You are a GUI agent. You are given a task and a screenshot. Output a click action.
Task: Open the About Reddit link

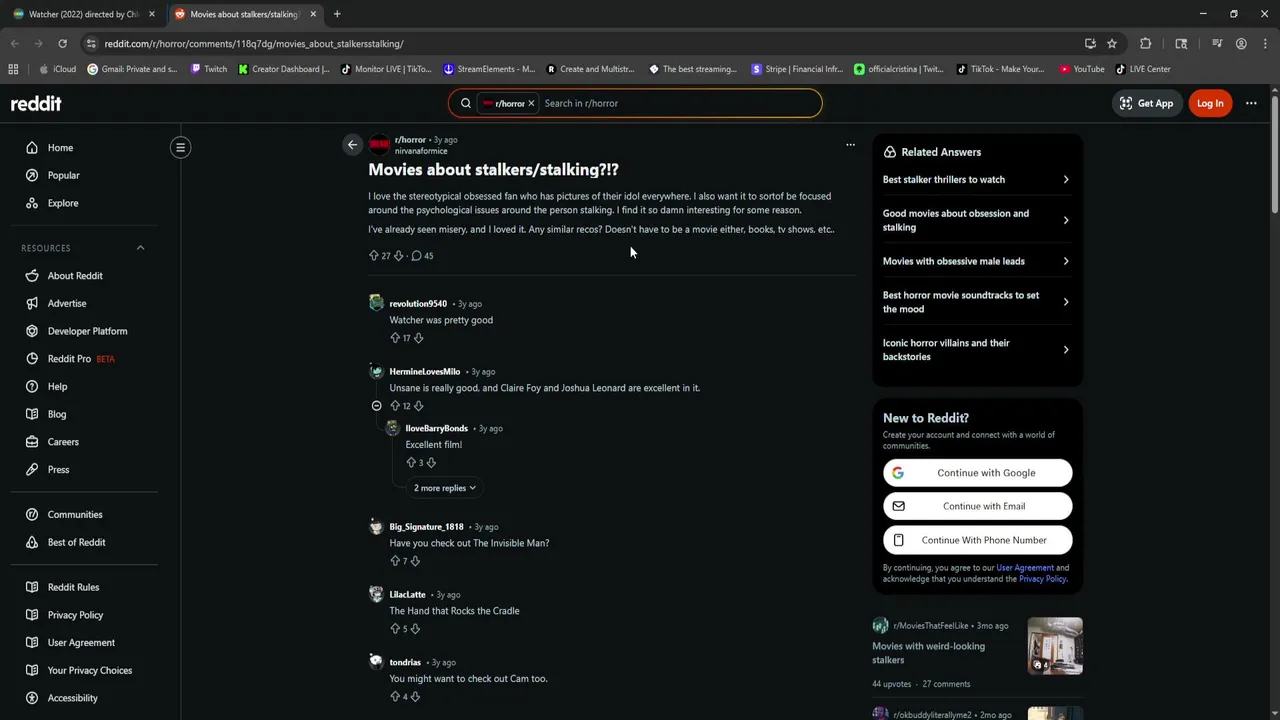(75, 276)
